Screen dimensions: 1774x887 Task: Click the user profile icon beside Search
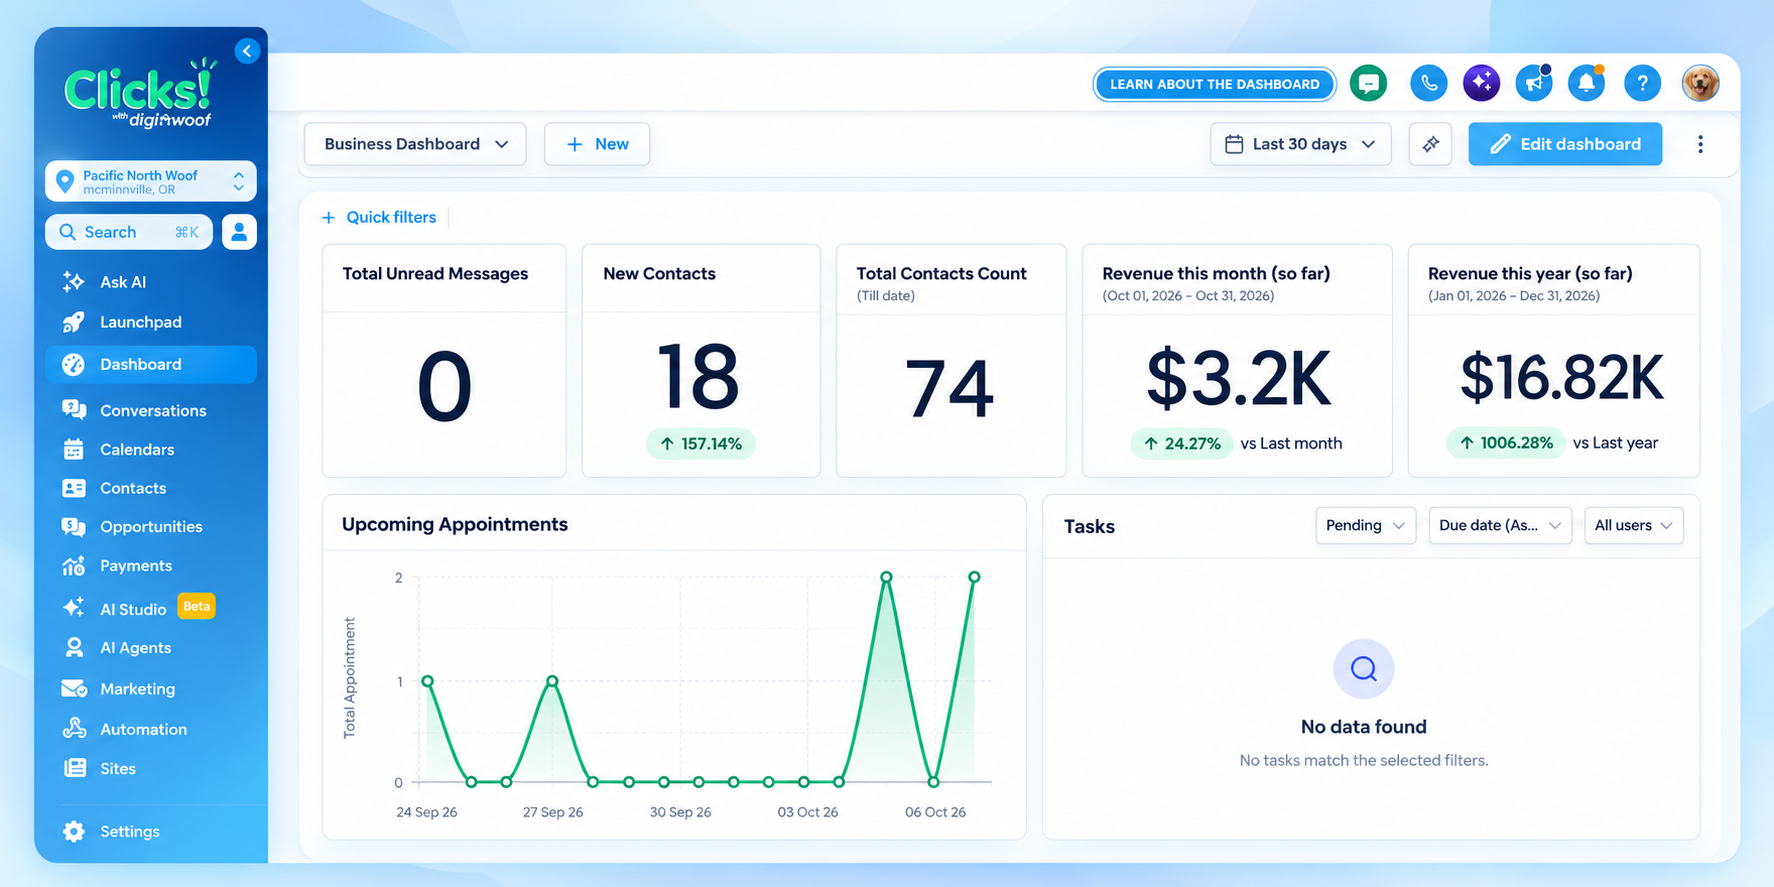239,232
